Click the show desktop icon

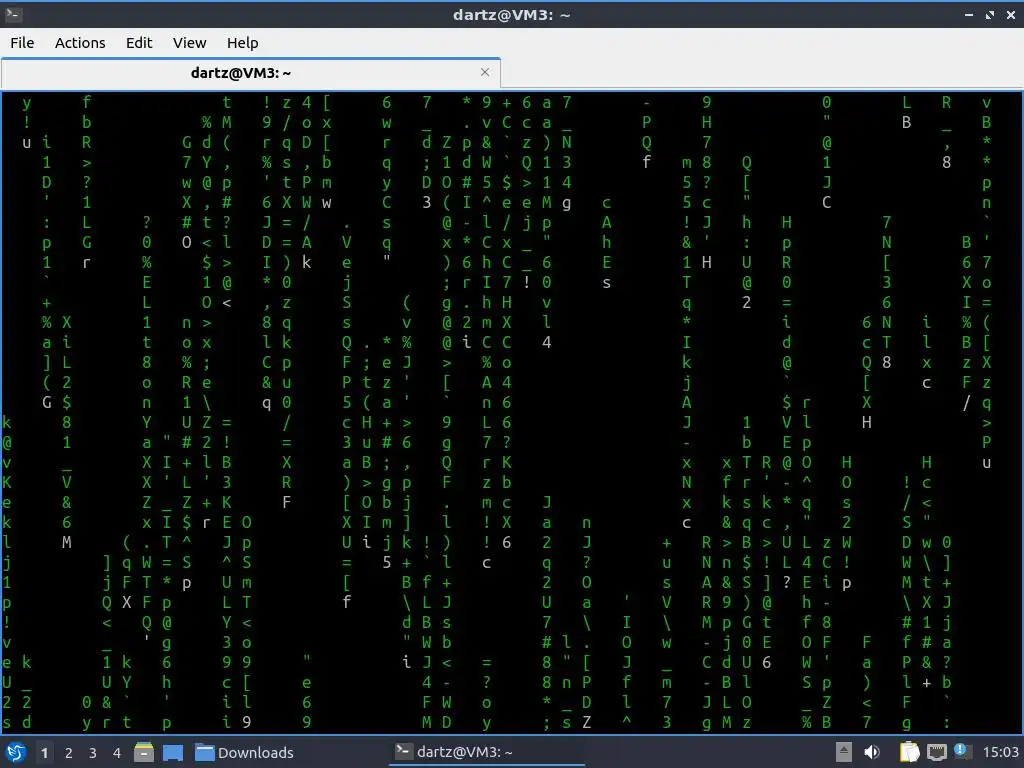pos(173,752)
